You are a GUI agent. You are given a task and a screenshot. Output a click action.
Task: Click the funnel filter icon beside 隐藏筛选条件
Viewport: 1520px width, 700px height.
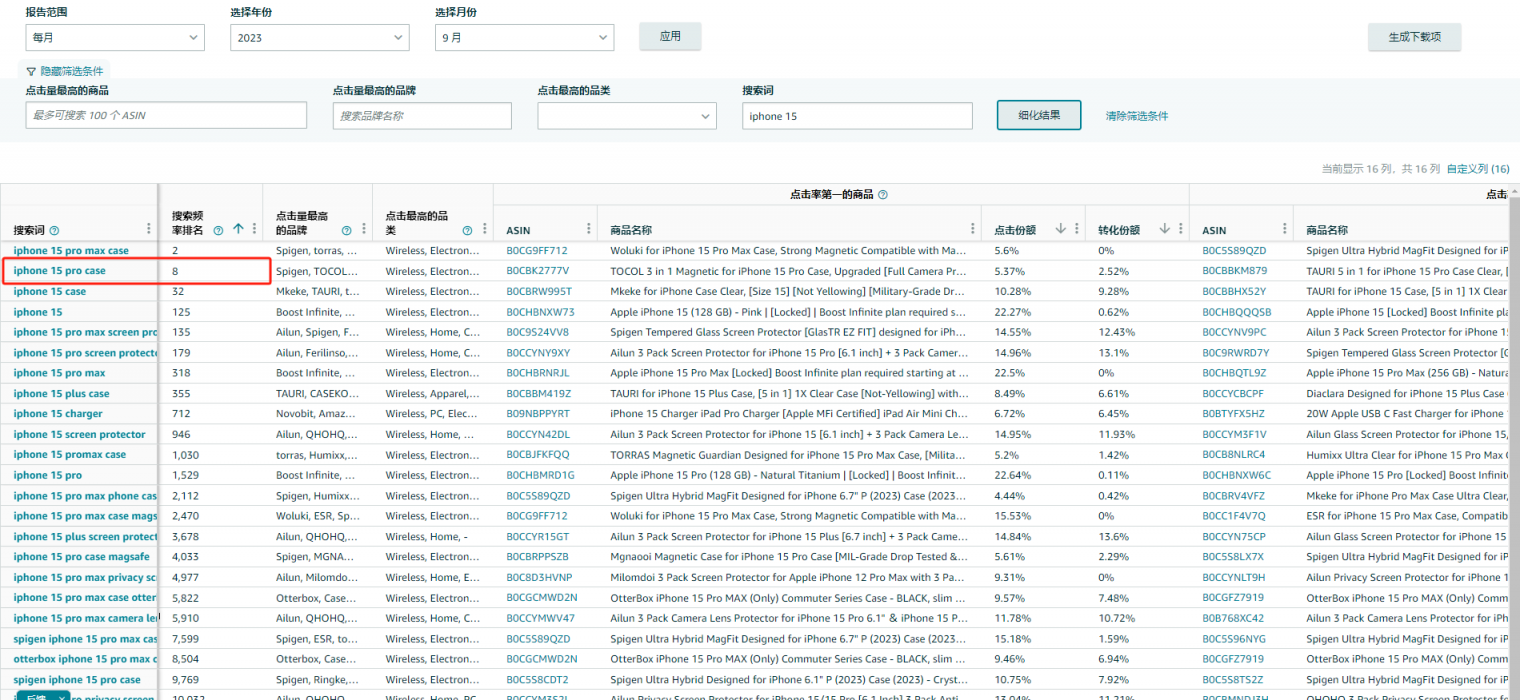[x=31, y=72]
